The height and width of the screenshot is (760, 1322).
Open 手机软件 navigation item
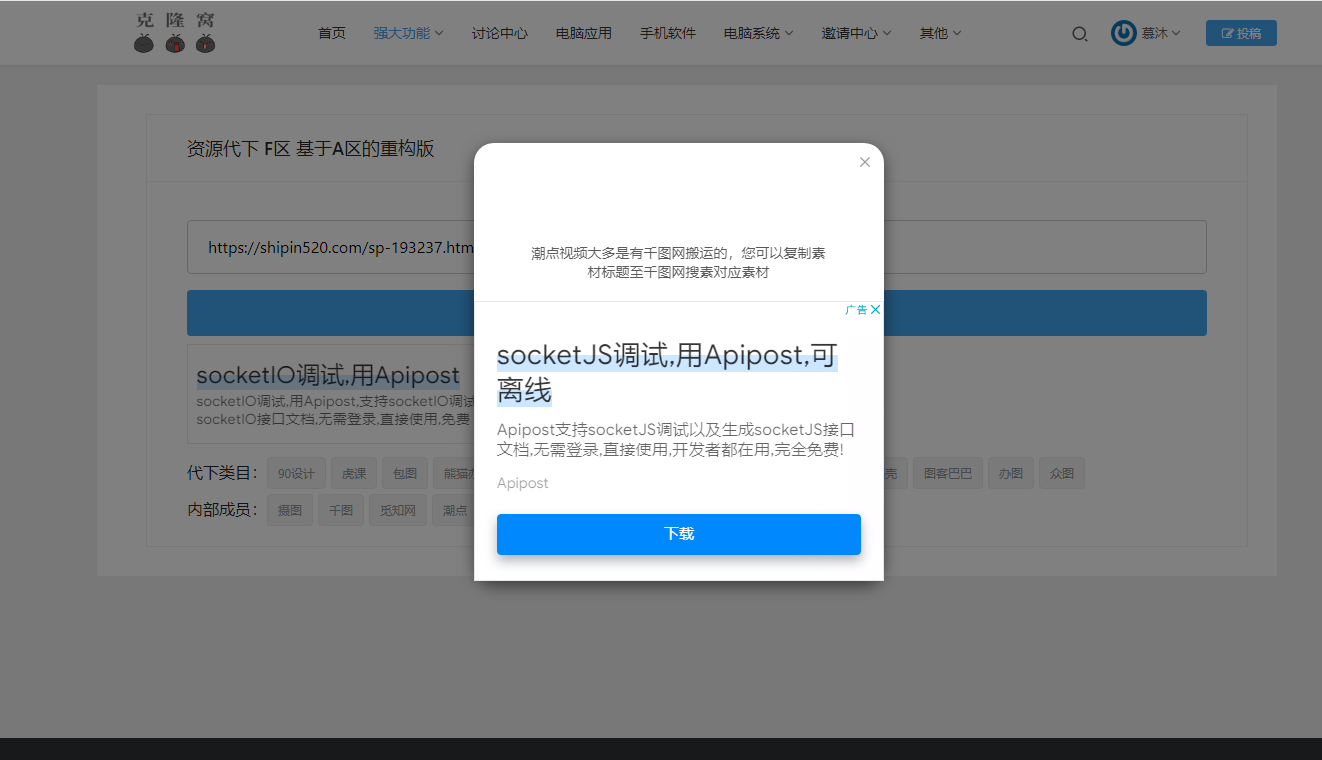pos(668,33)
